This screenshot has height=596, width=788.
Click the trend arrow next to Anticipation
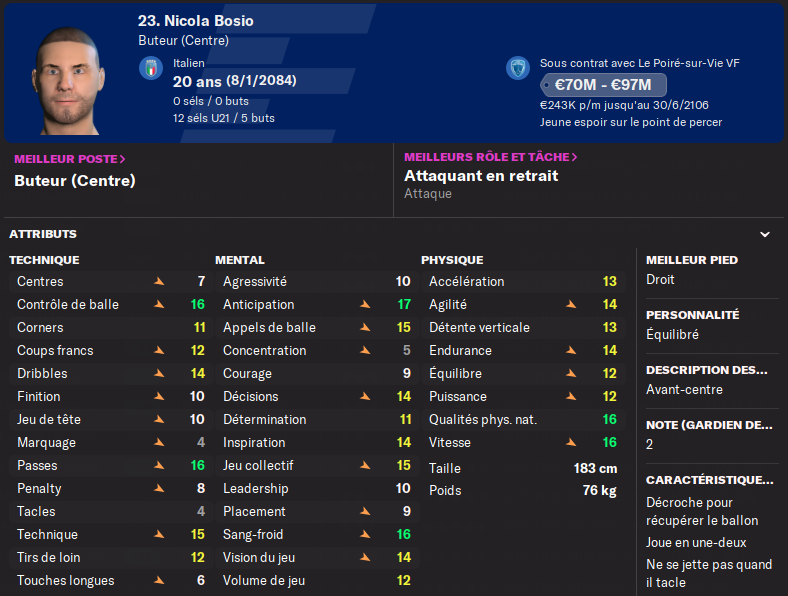pyautogui.click(x=365, y=305)
